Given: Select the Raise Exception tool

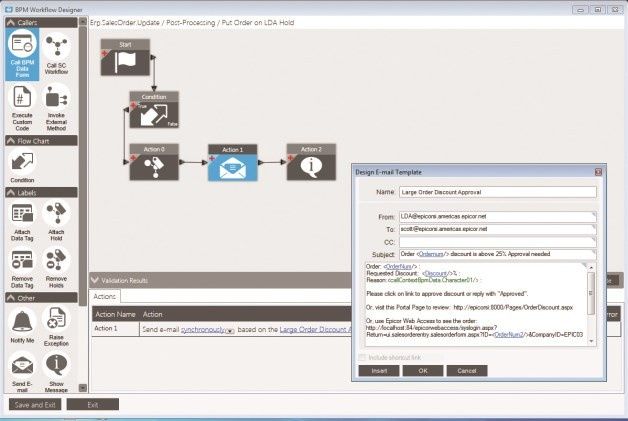Looking at the screenshot, I should [56, 326].
